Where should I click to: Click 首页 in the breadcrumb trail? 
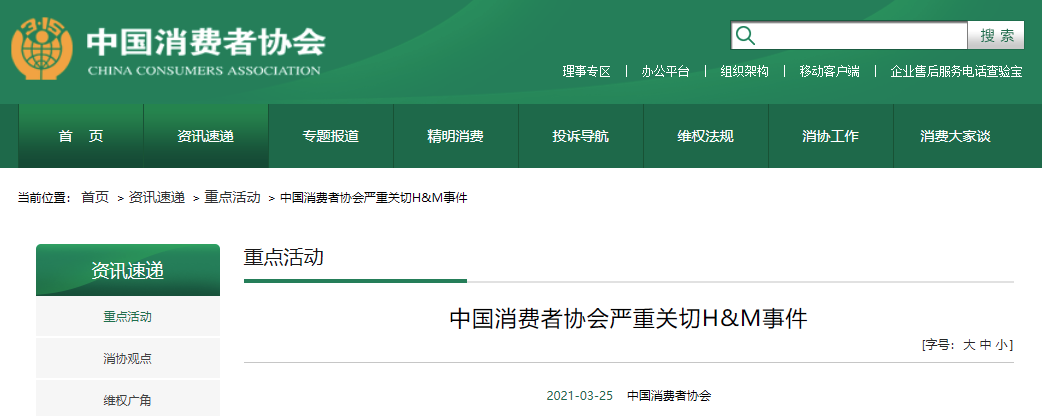click(95, 197)
